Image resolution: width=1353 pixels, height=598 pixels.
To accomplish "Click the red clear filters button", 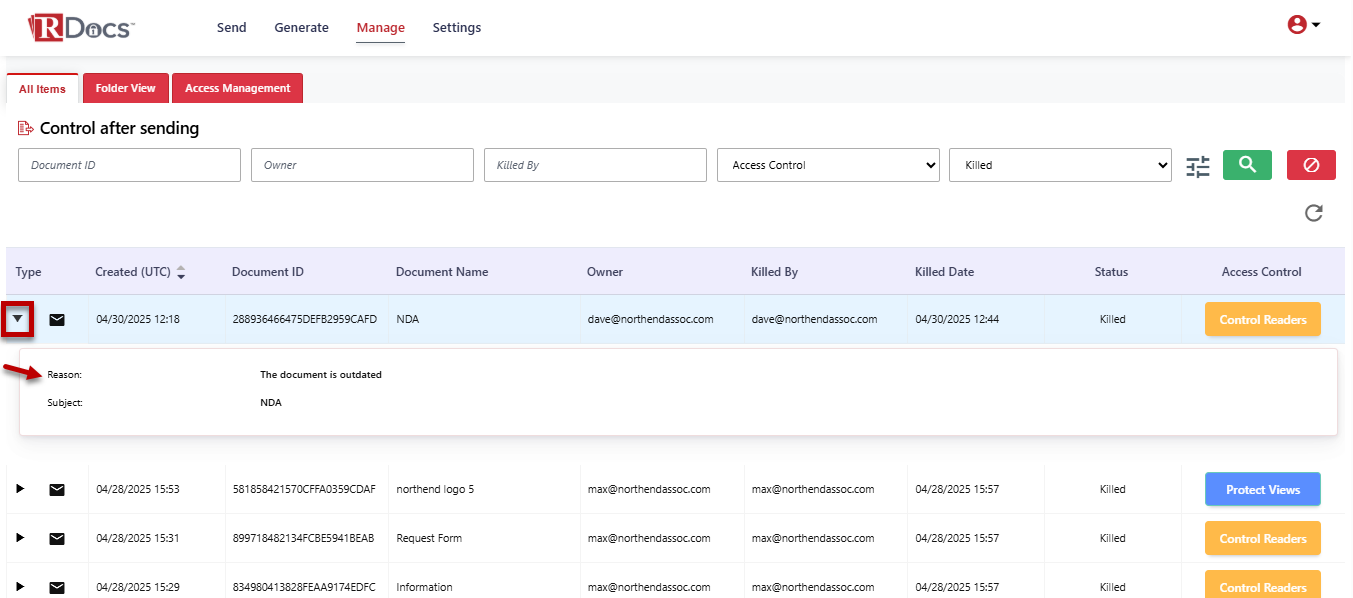I will [1311, 165].
